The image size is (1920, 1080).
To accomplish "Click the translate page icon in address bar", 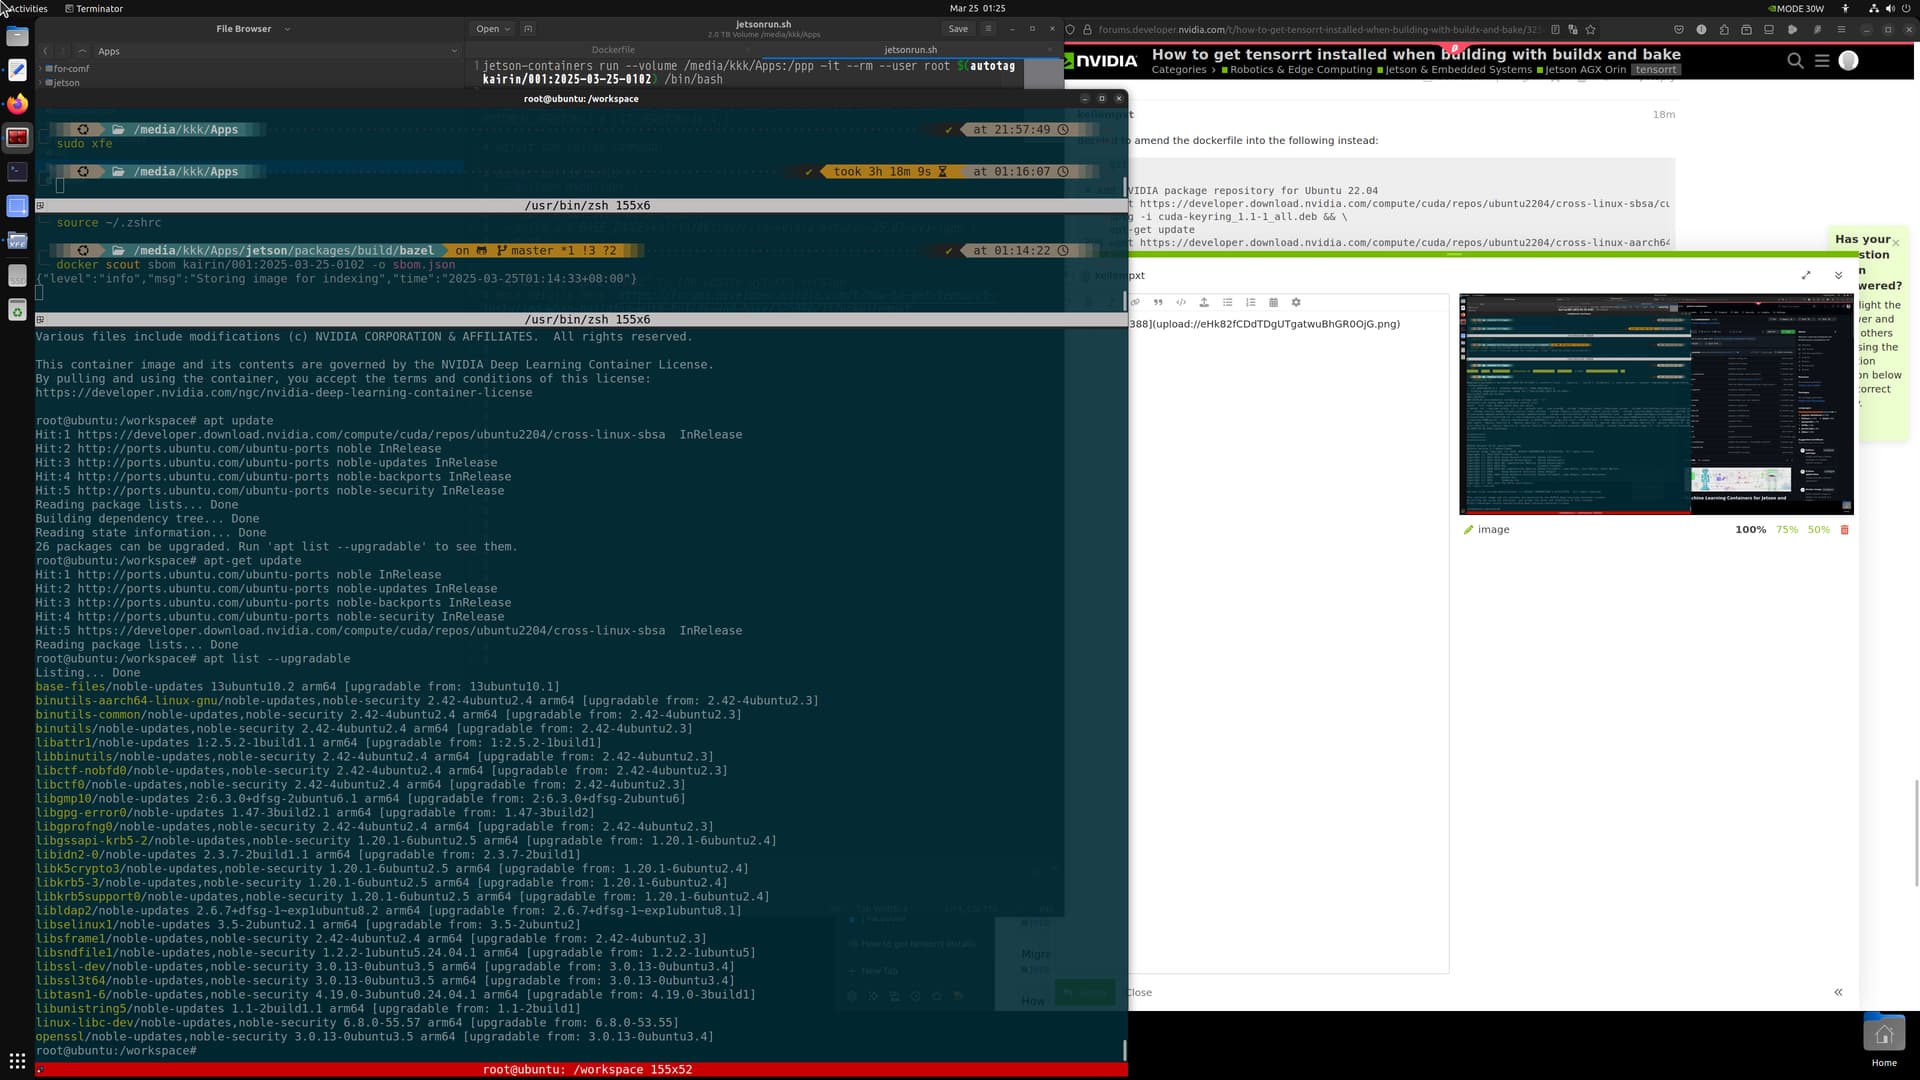I will (x=1573, y=29).
